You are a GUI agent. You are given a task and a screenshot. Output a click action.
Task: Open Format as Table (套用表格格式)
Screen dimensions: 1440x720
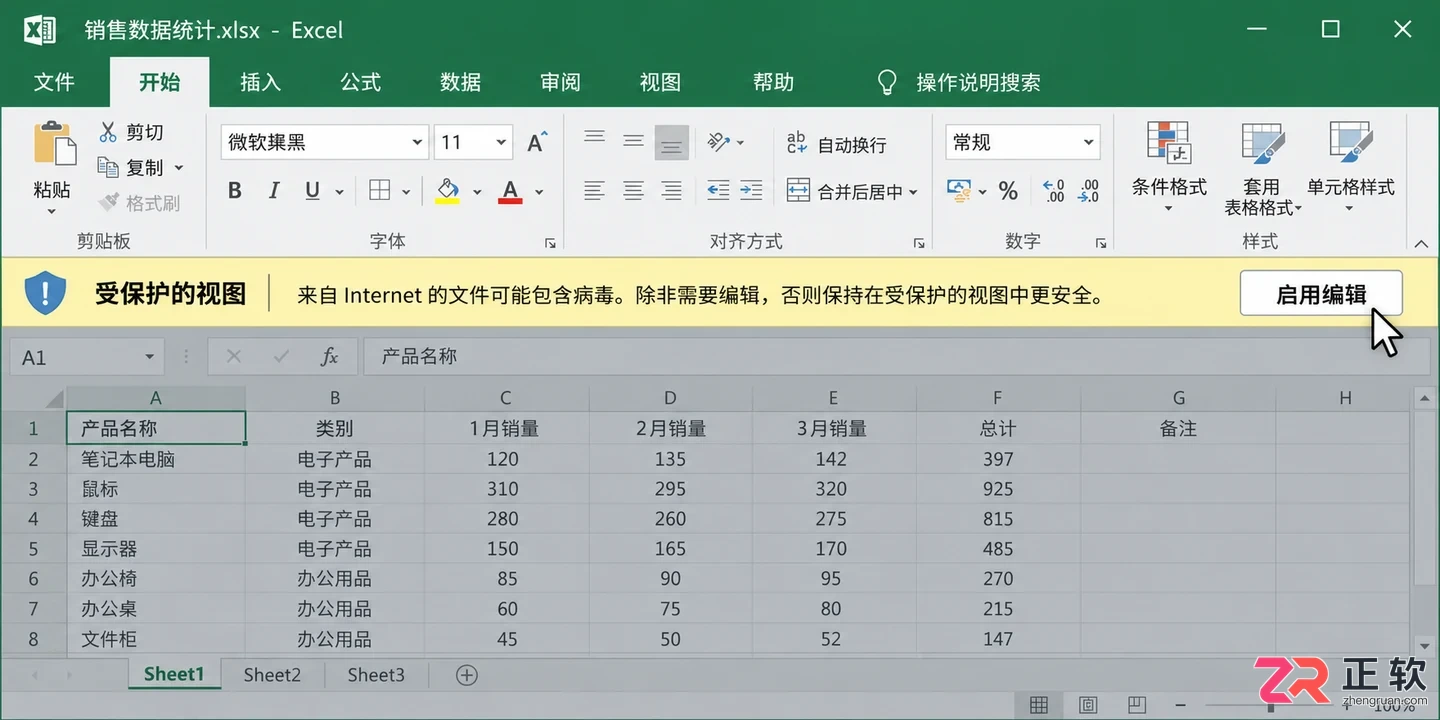point(1263,167)
